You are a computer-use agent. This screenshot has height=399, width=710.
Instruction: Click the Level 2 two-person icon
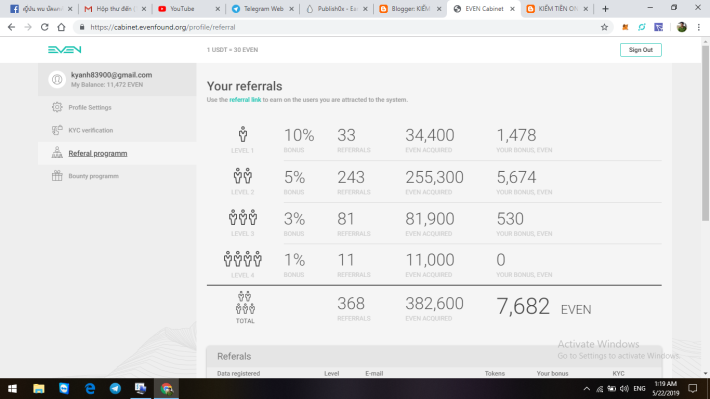(x=243, y=176)
